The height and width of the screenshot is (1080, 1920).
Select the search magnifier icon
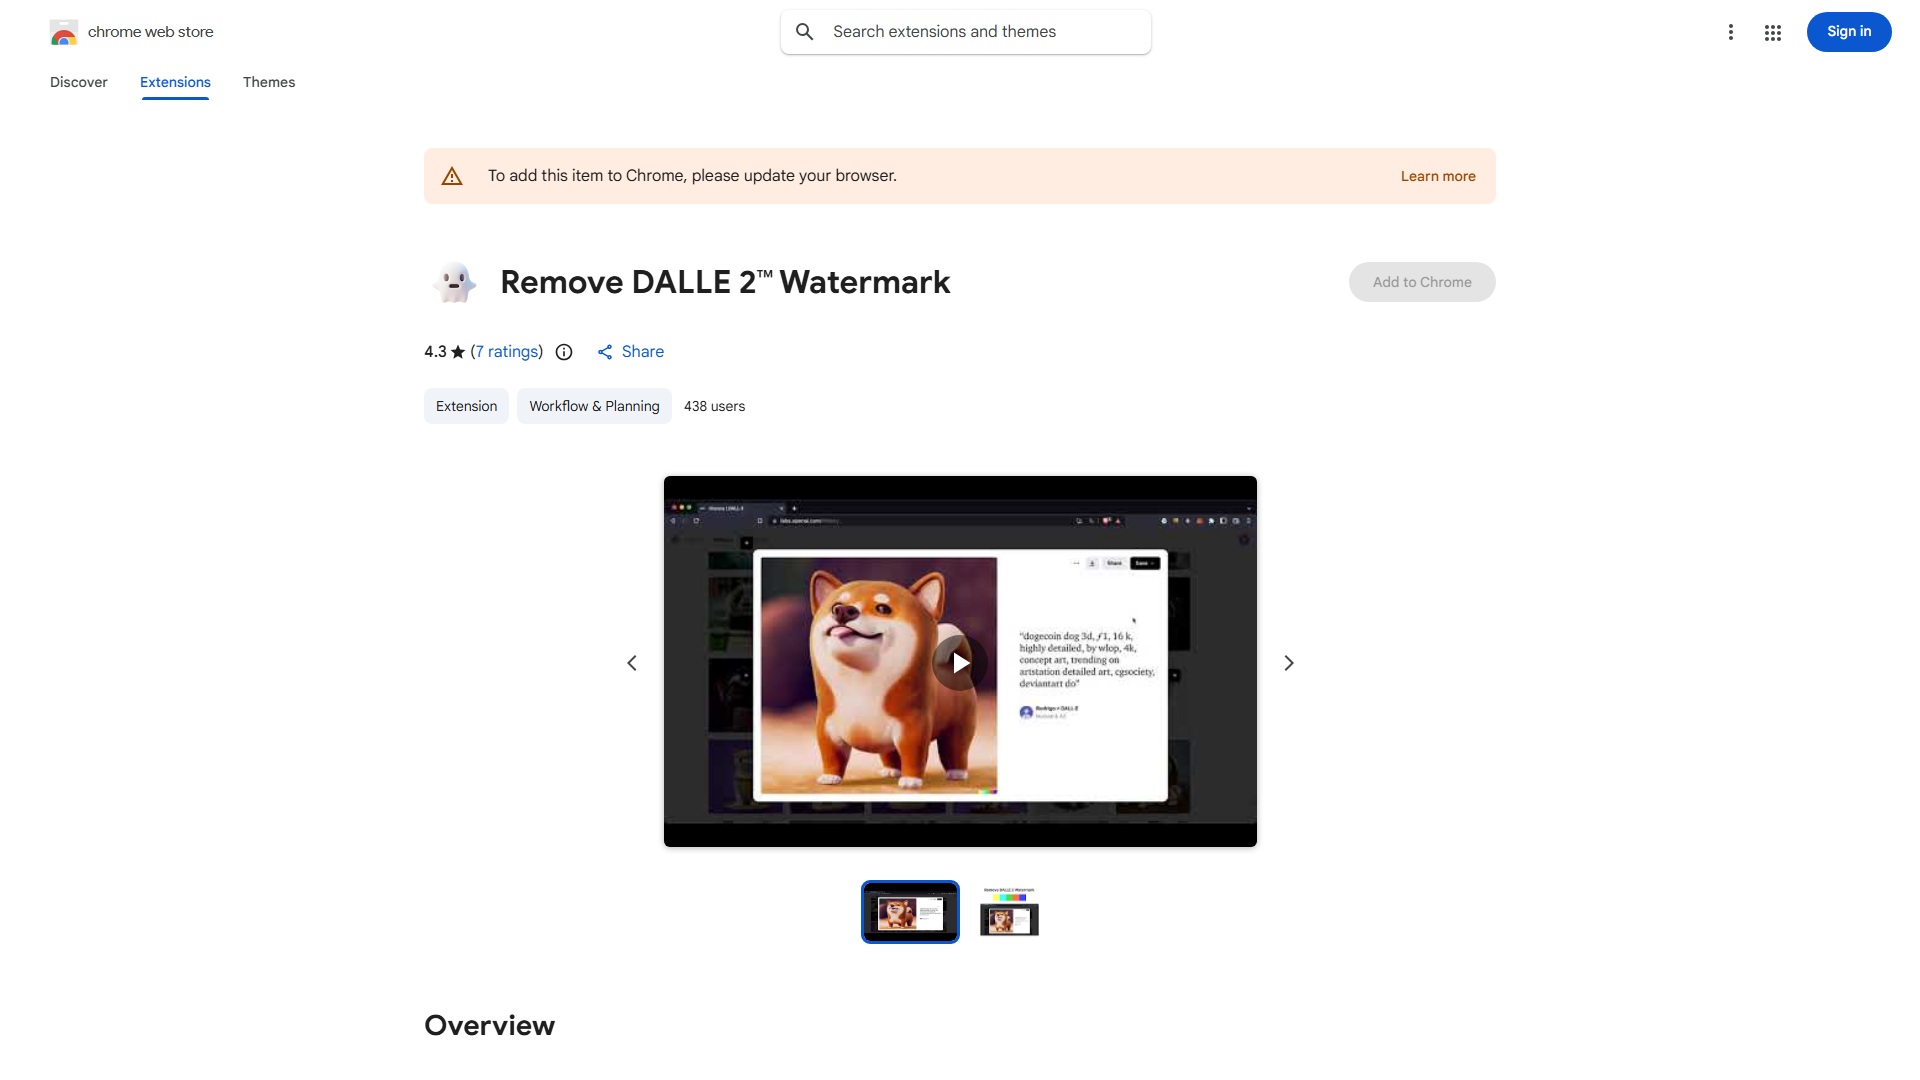pyautogui.click(x=805, y=31)
